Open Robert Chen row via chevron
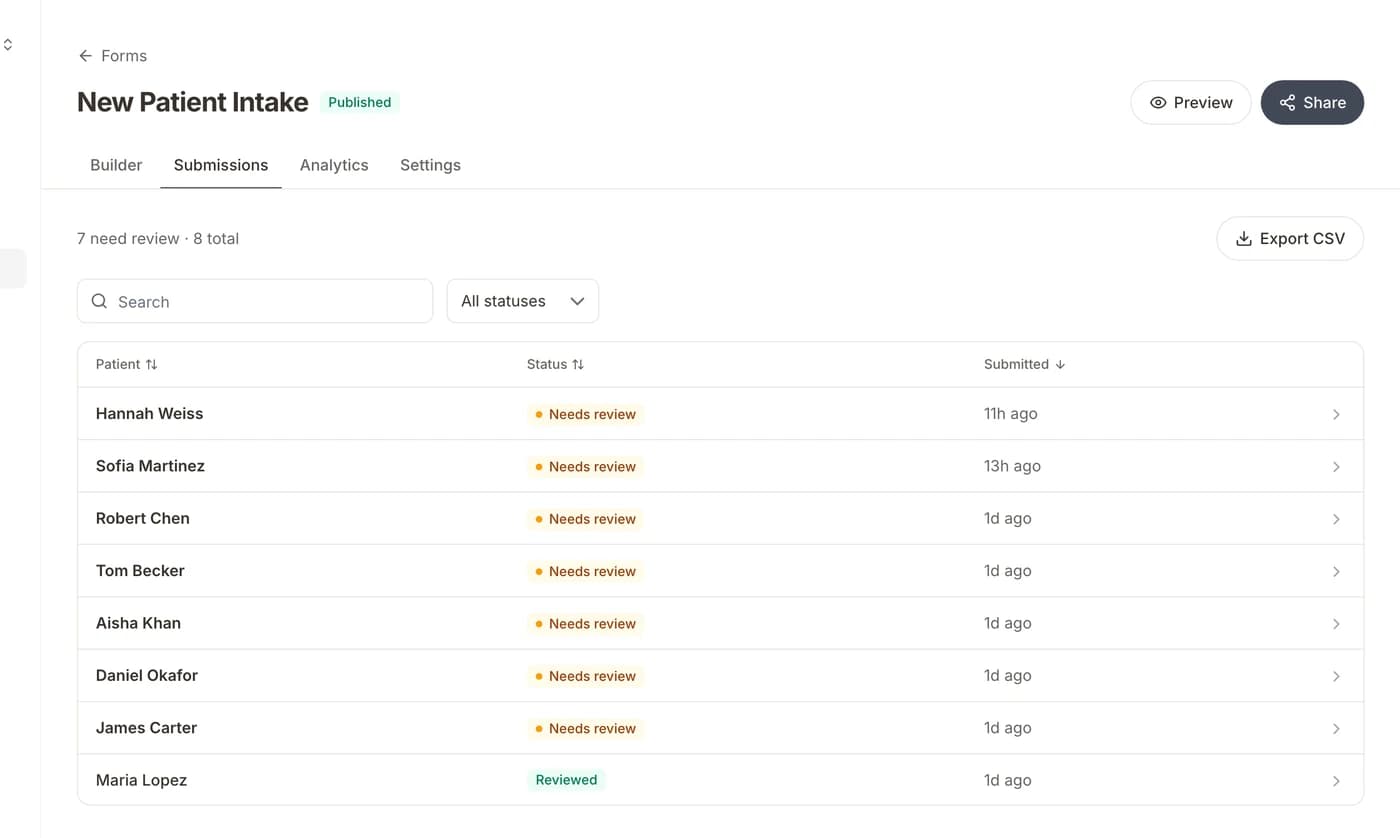The width and height of the screenshot is (1400, 838). tap(1336, 519)
